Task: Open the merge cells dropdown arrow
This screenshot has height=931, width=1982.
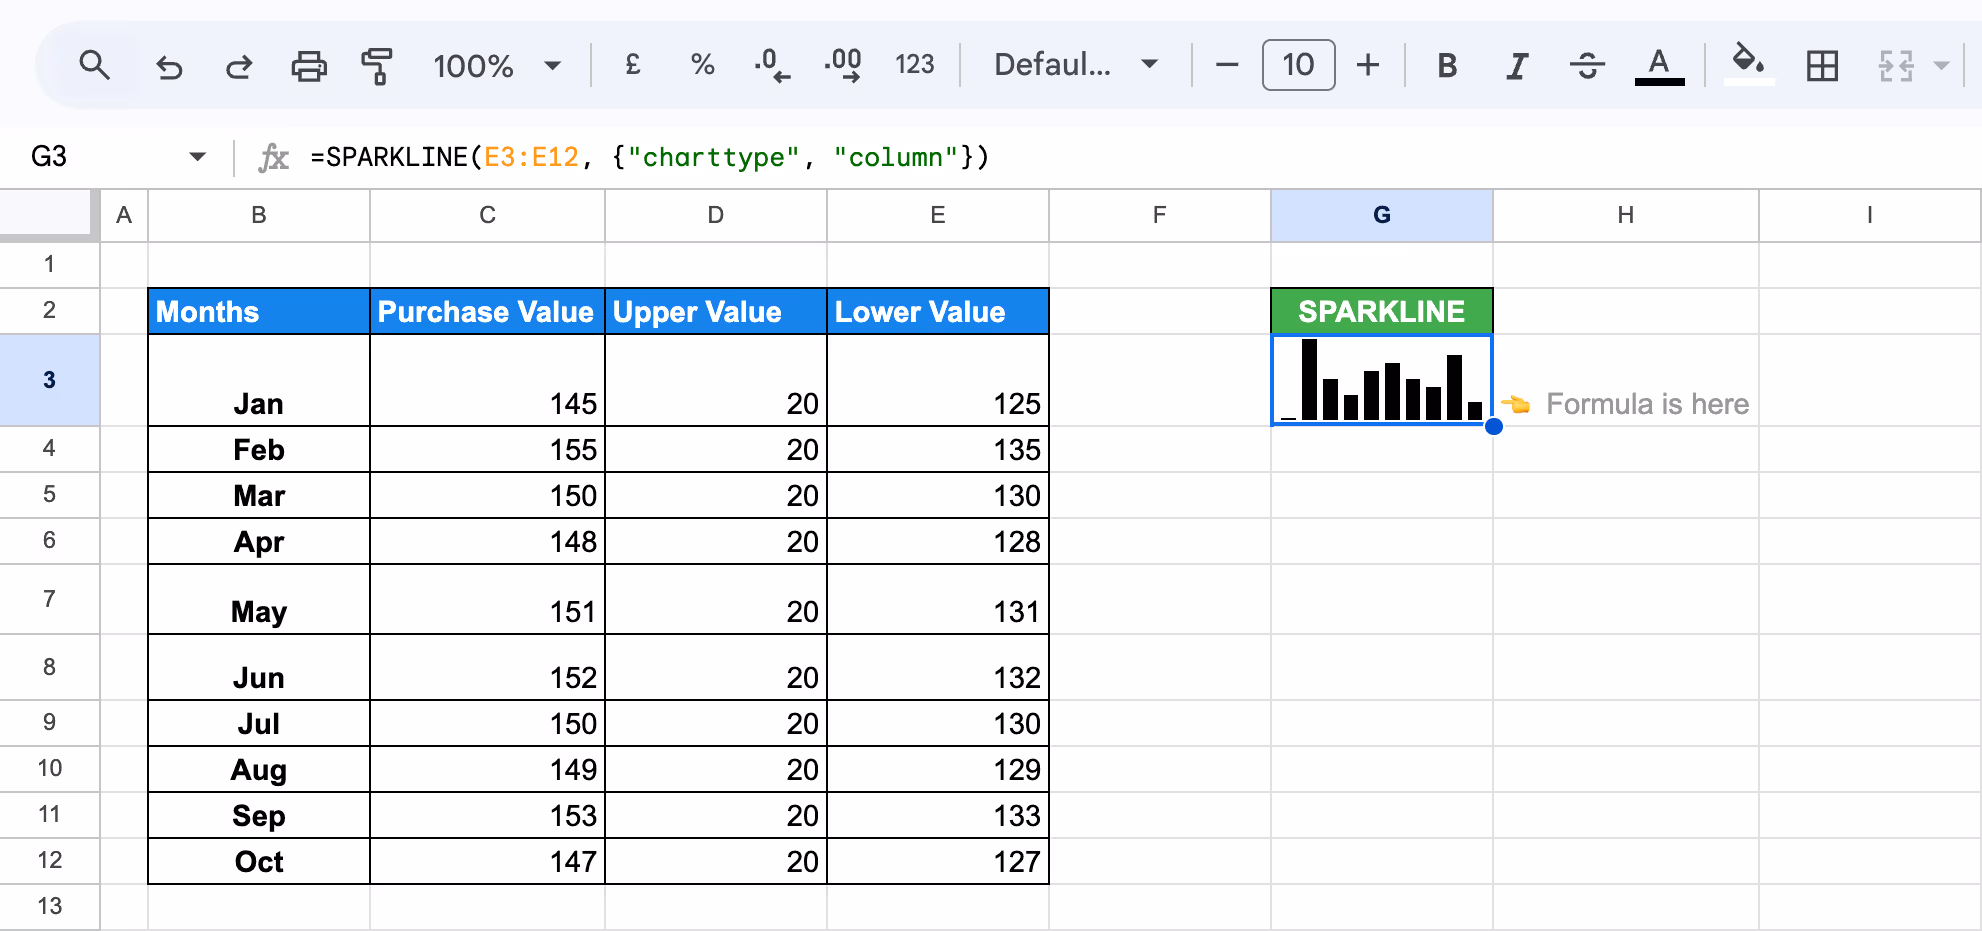Action: pyautogui.click(x=1940, y=66)
